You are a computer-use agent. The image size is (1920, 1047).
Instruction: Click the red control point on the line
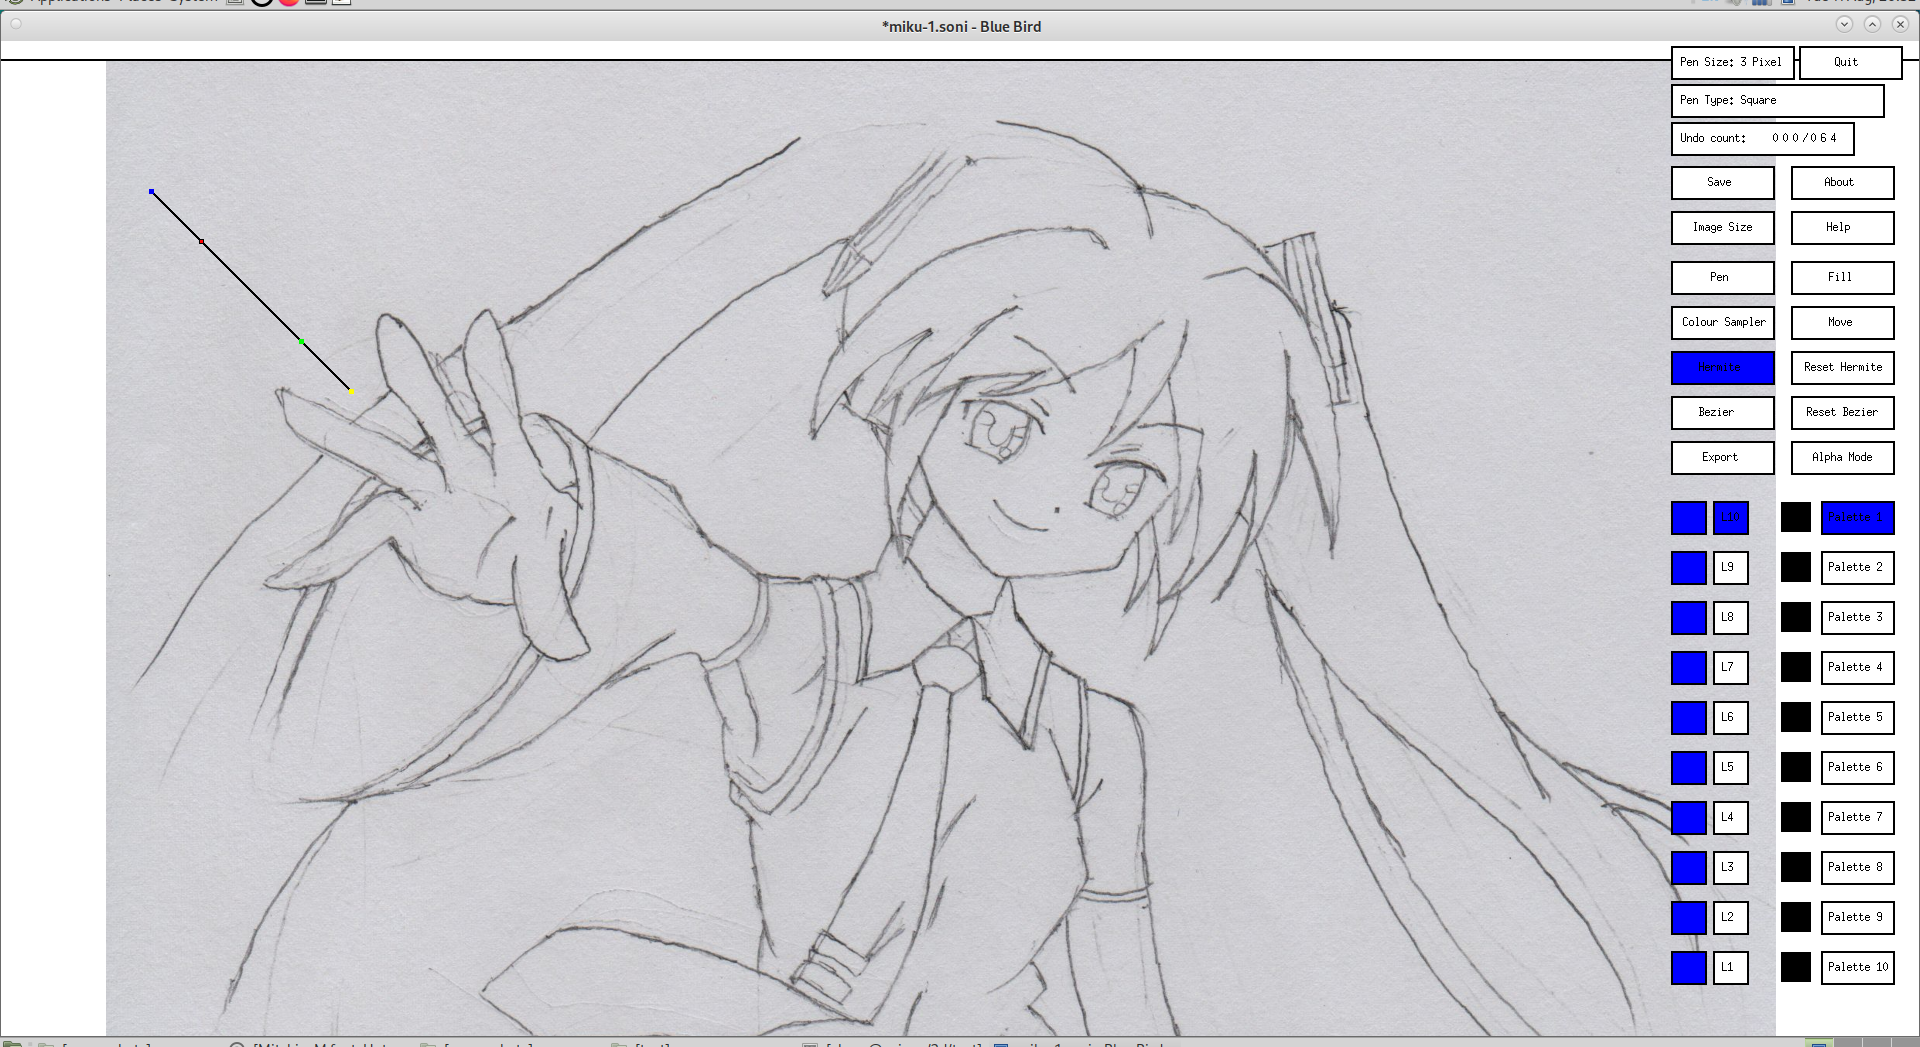click(201, 242)
